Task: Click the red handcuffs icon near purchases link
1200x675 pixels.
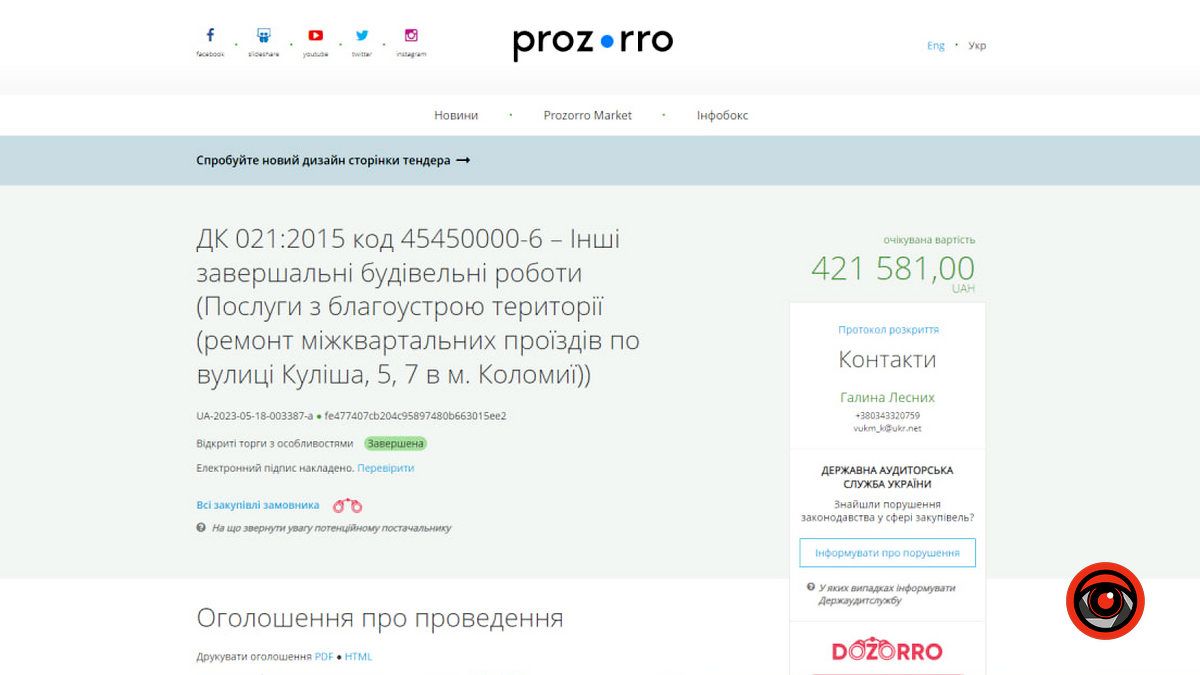Action: click(347, 505)
